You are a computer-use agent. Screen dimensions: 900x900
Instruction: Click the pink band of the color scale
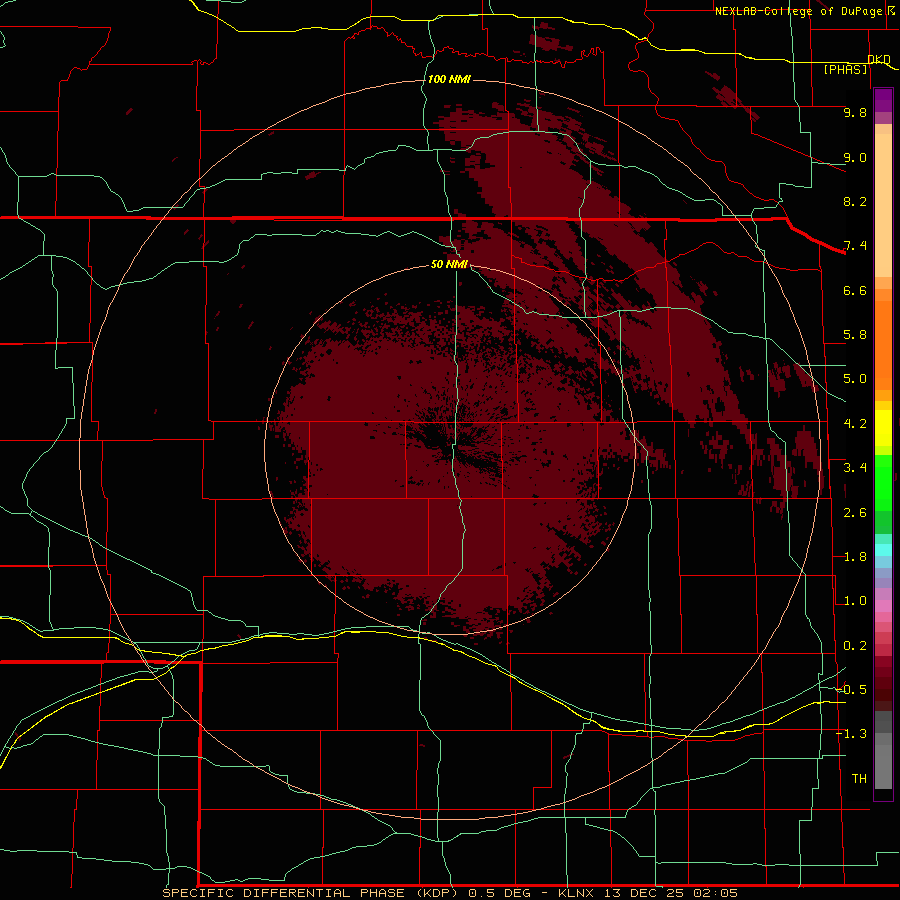click(883, 606)
